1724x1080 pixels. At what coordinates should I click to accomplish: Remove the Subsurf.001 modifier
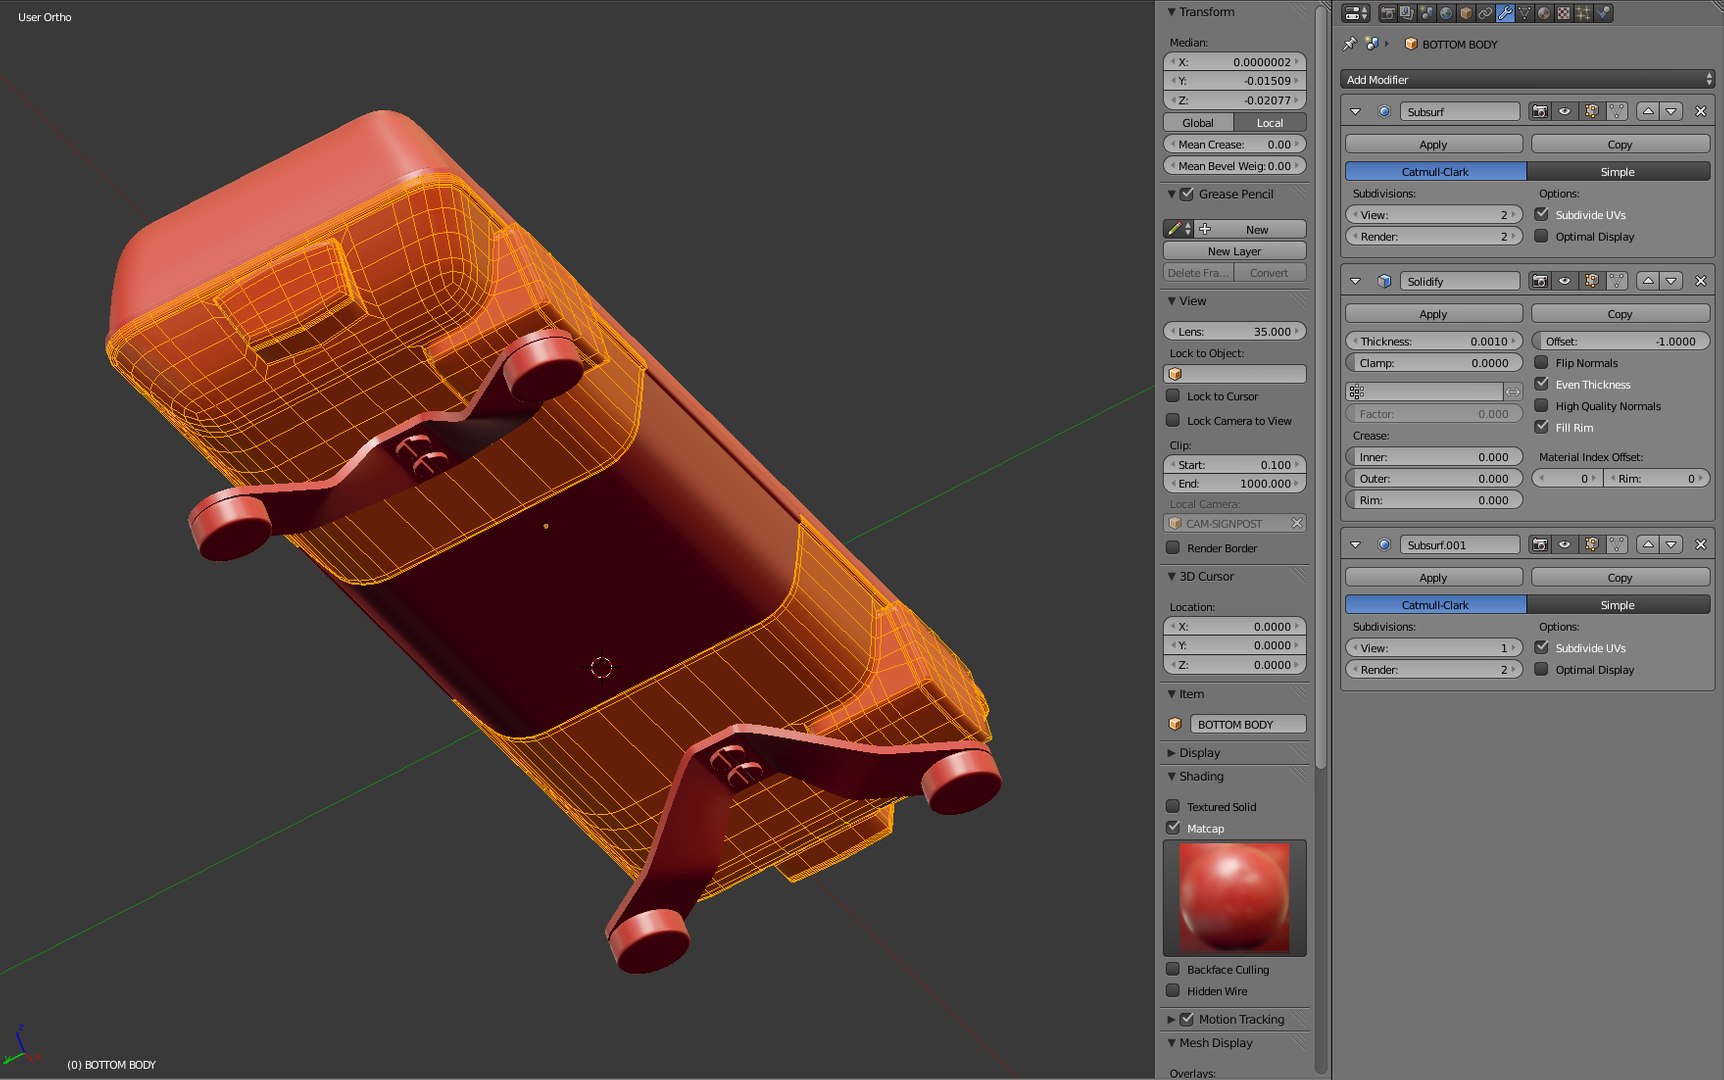[1700, 545]
